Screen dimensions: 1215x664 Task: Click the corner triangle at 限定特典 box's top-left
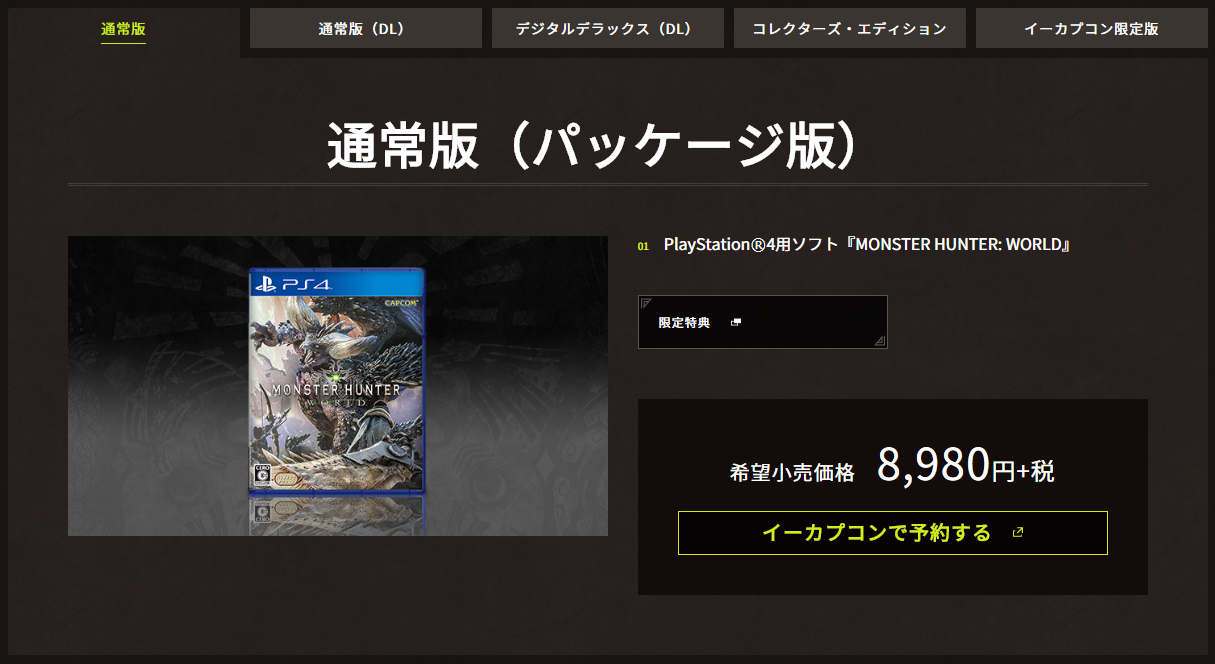(x=646, y=303)
